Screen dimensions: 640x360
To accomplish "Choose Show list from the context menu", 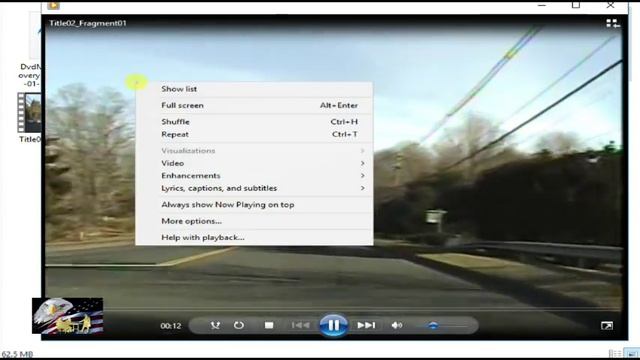I will tap(254, 89).
